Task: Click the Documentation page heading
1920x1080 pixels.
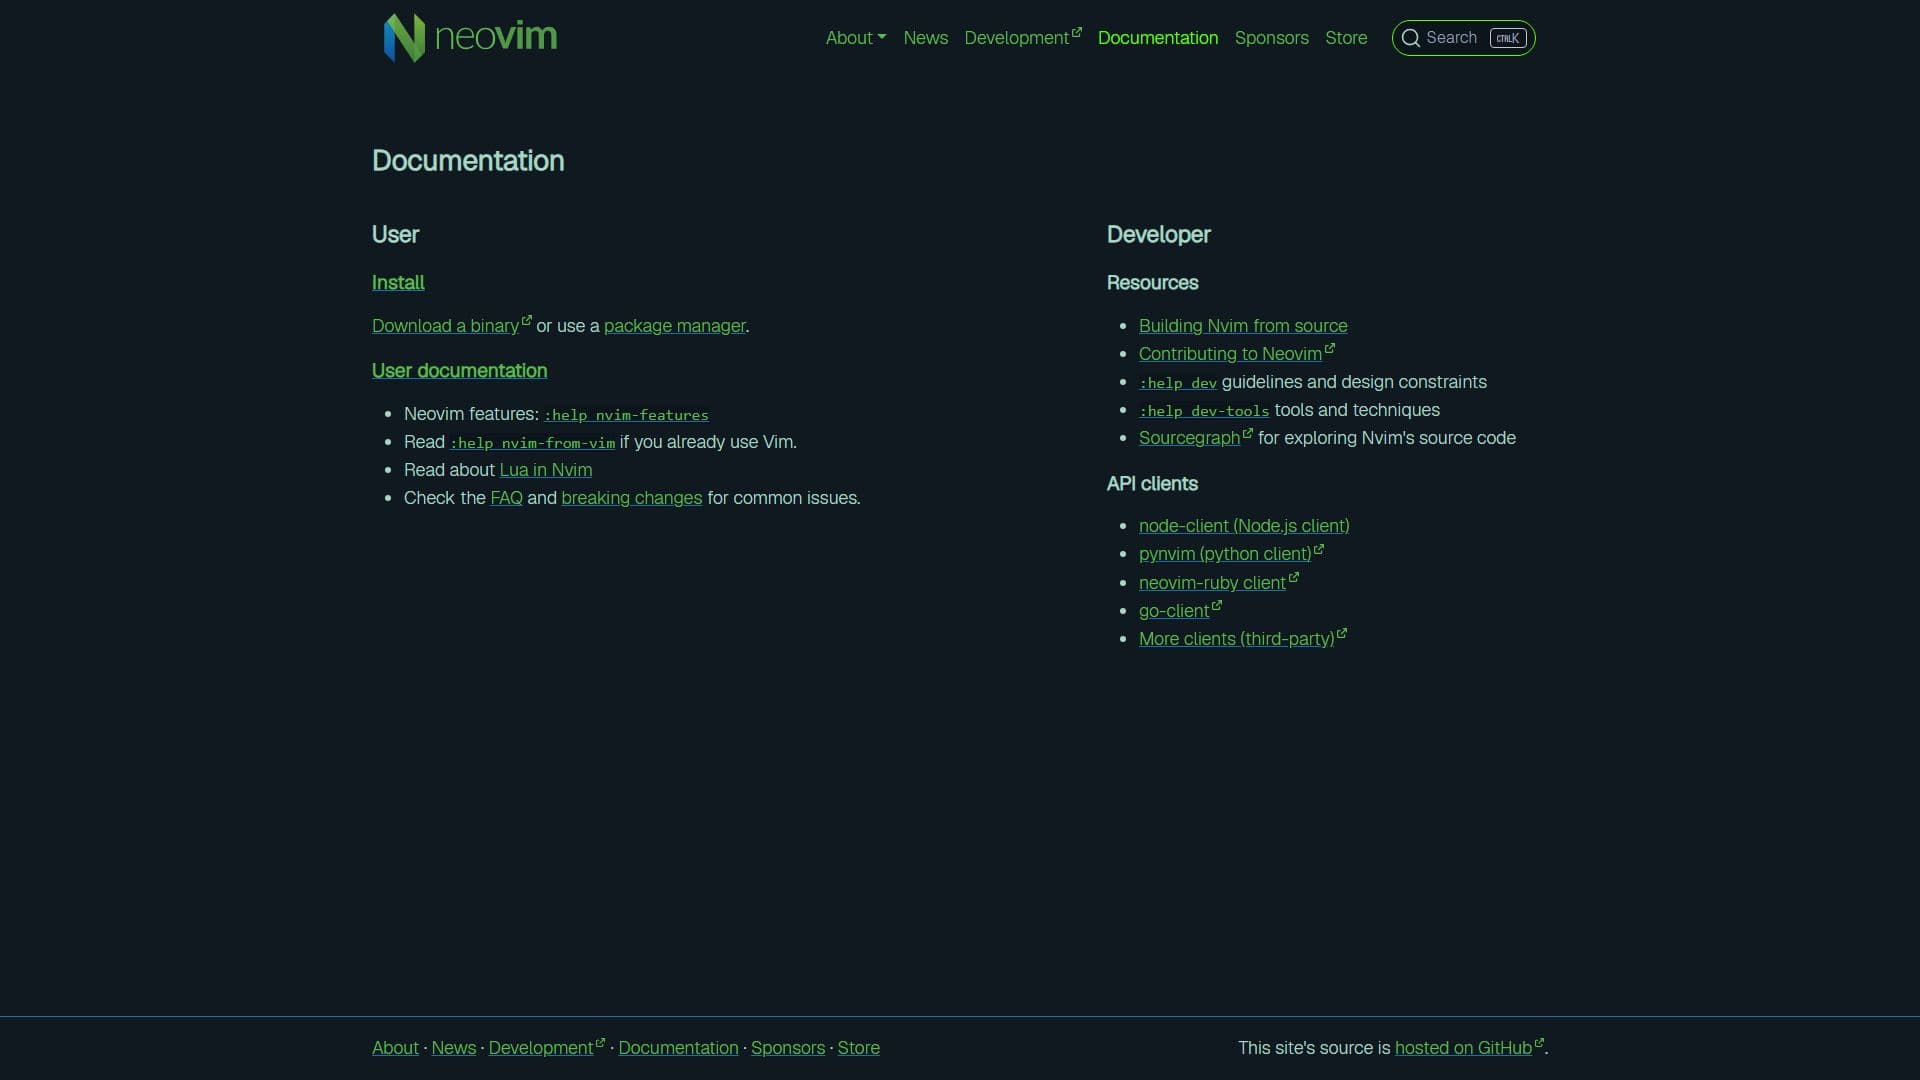Action: pyautogui.click(x=468, y=161)
